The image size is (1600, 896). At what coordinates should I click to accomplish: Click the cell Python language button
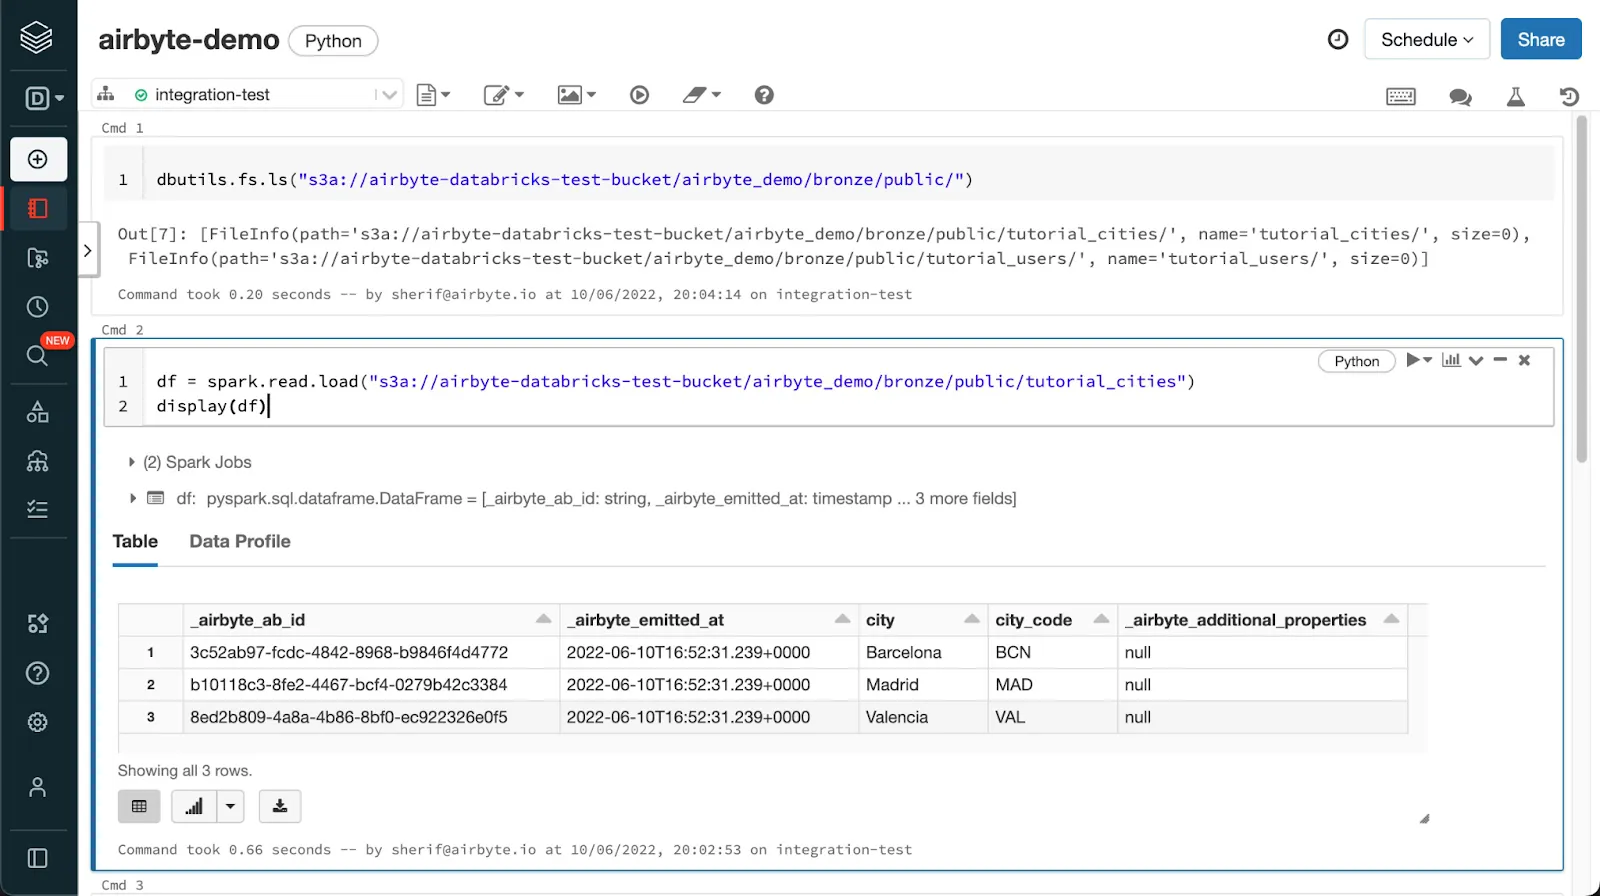click(x=1356, y=361)
